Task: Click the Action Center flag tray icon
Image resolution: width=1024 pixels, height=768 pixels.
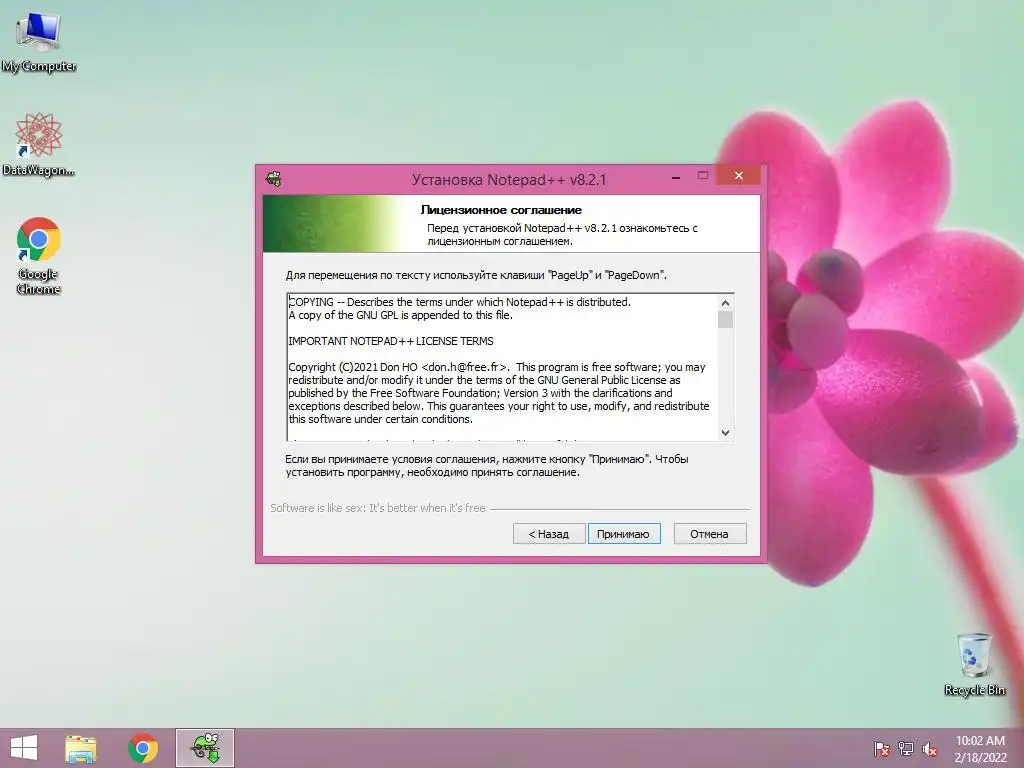Action: point(882,748)
